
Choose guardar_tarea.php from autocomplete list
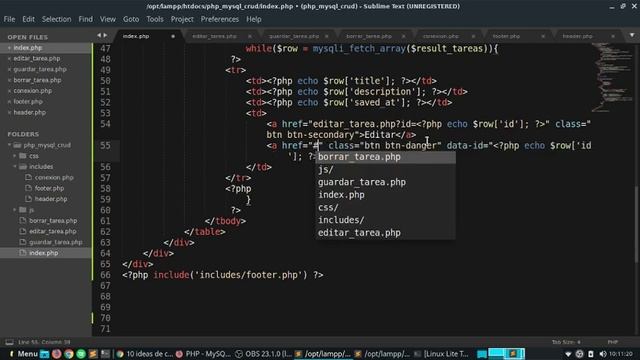(385, 182)
